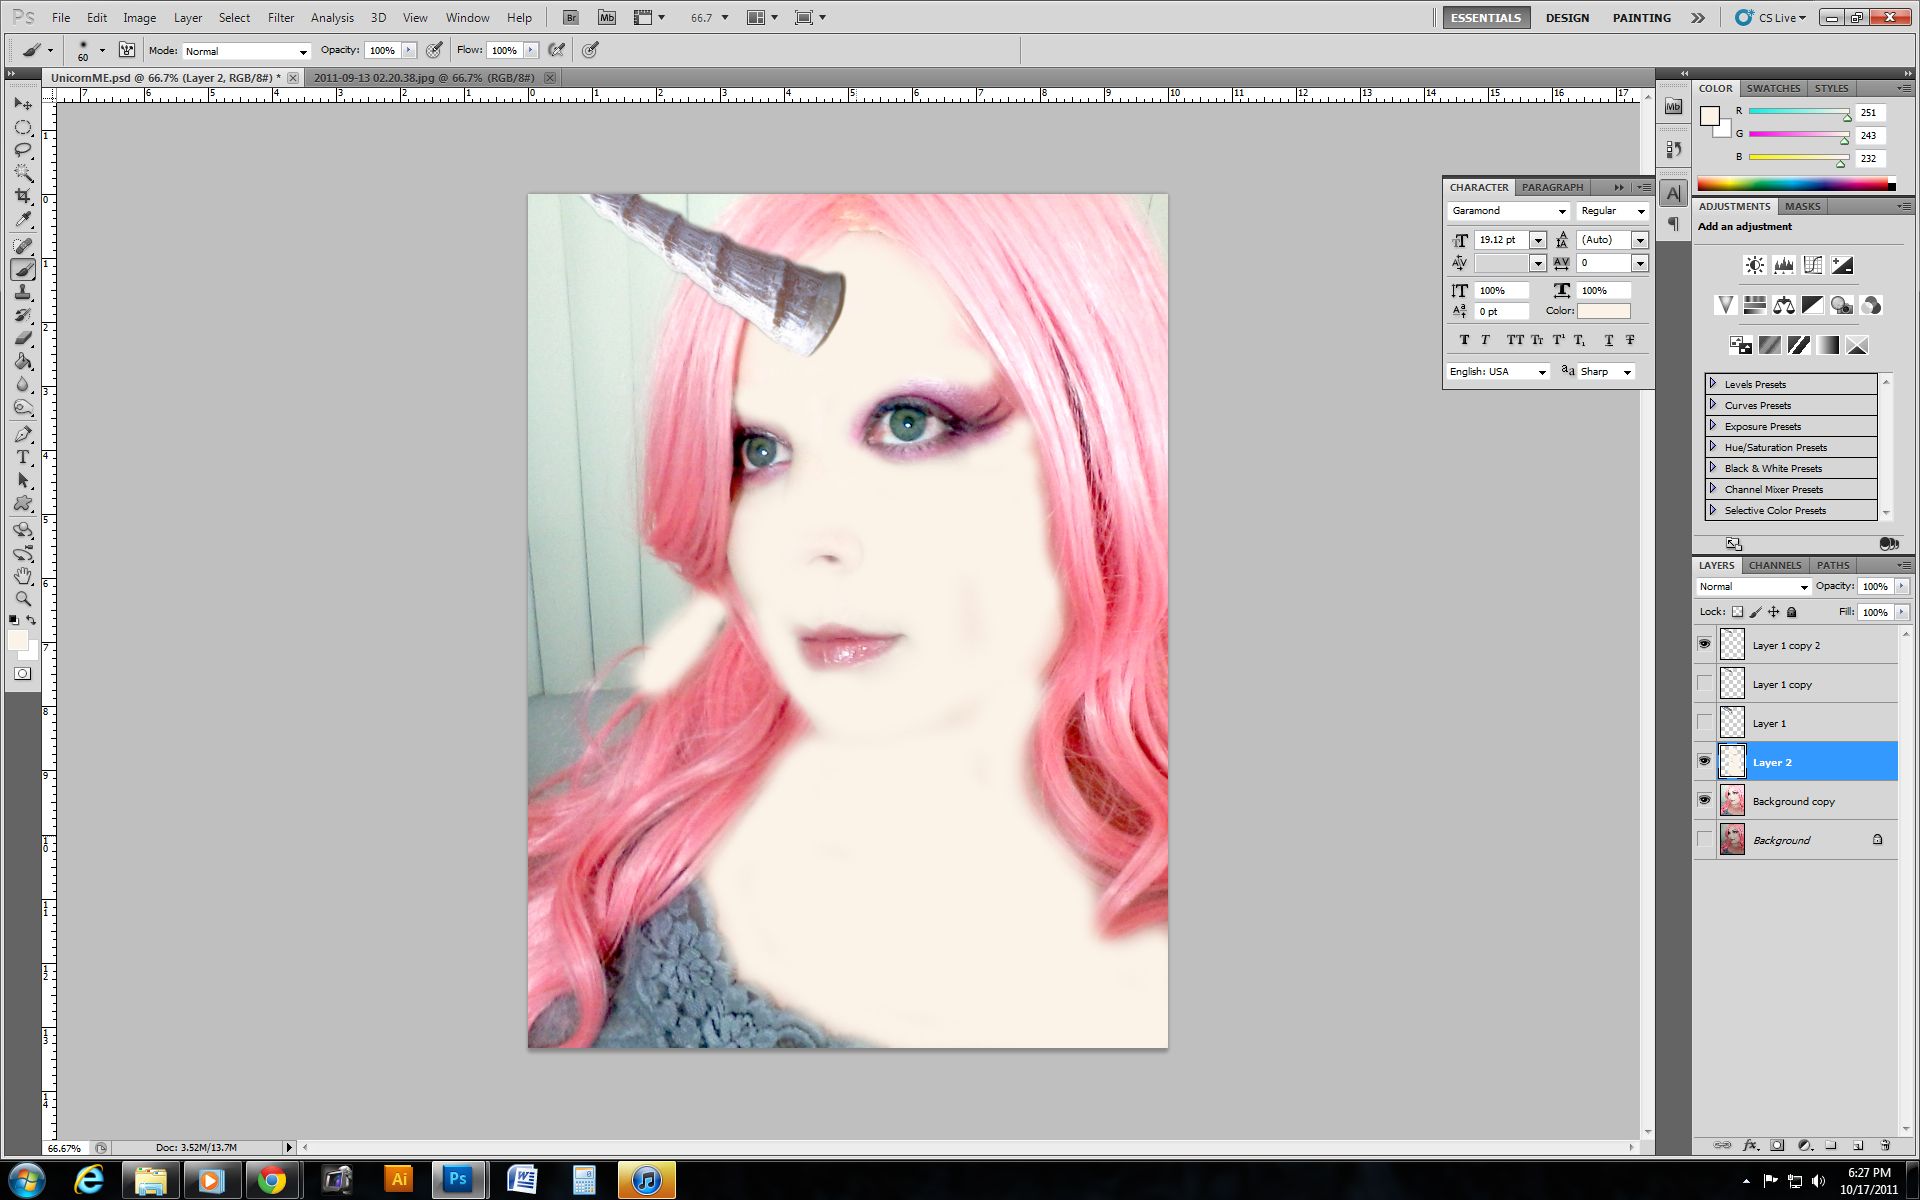Toggle Quick Mask mode
The width and height of the screenshot is (1920, 1200).
coord(23,674)
